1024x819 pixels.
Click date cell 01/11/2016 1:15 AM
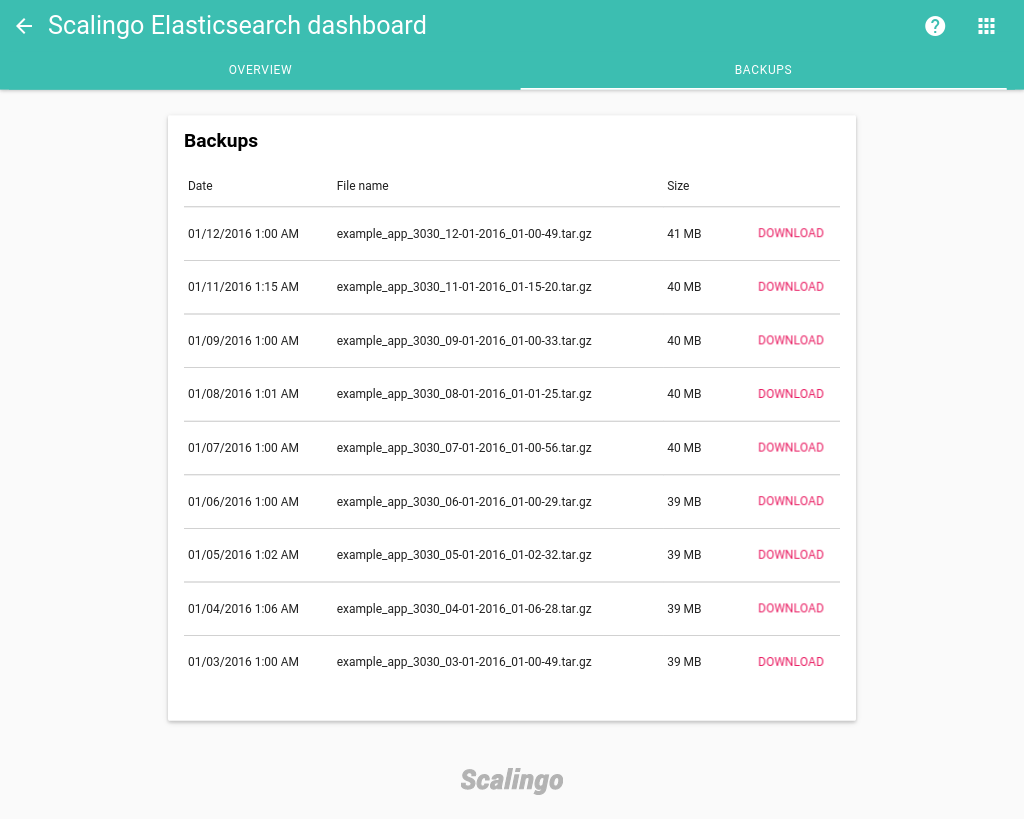pyautogui.click(x=243, y=287)
